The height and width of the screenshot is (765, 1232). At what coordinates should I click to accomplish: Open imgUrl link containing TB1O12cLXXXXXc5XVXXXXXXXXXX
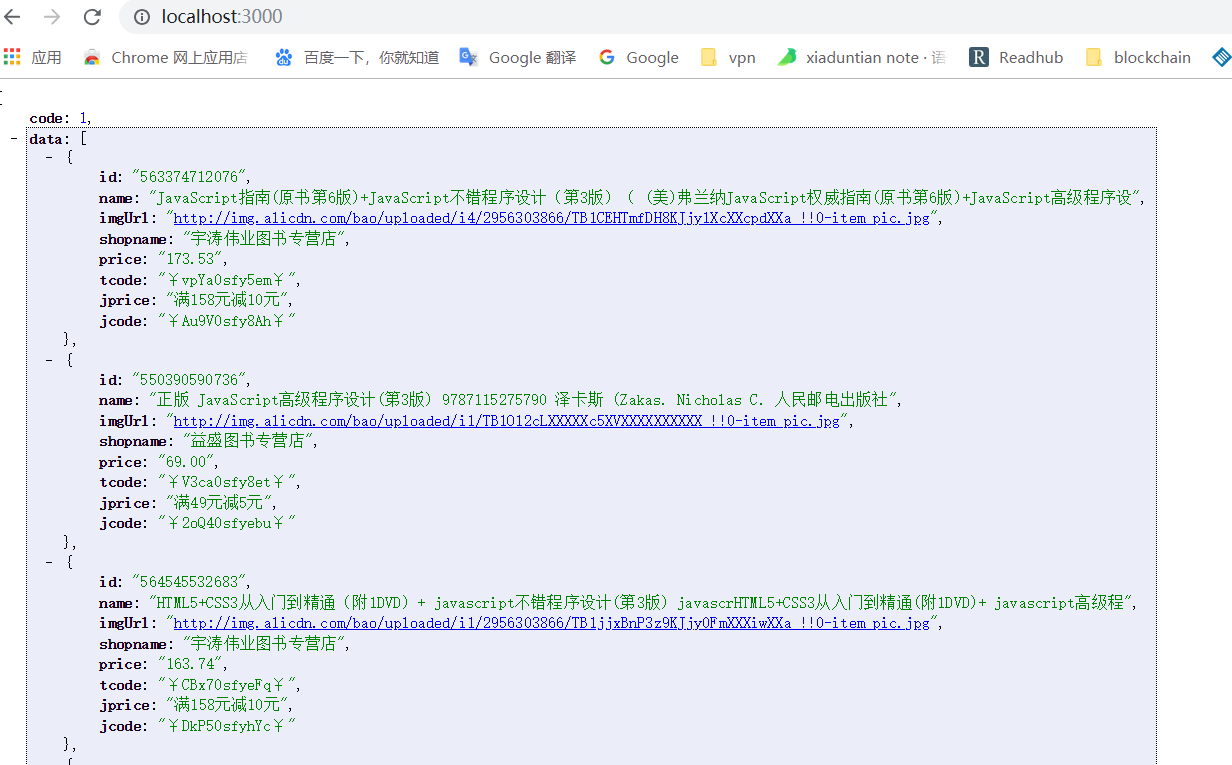506,421
